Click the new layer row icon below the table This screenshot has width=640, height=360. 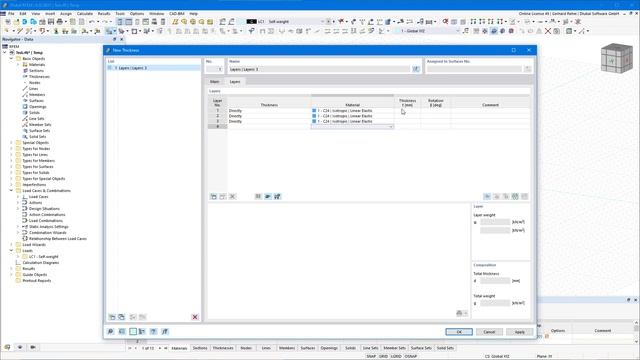213,196
